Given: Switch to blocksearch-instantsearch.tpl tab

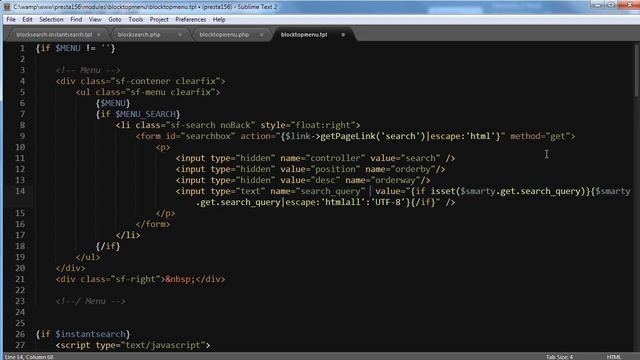Looking at the screenshot, I should [54, 35].
